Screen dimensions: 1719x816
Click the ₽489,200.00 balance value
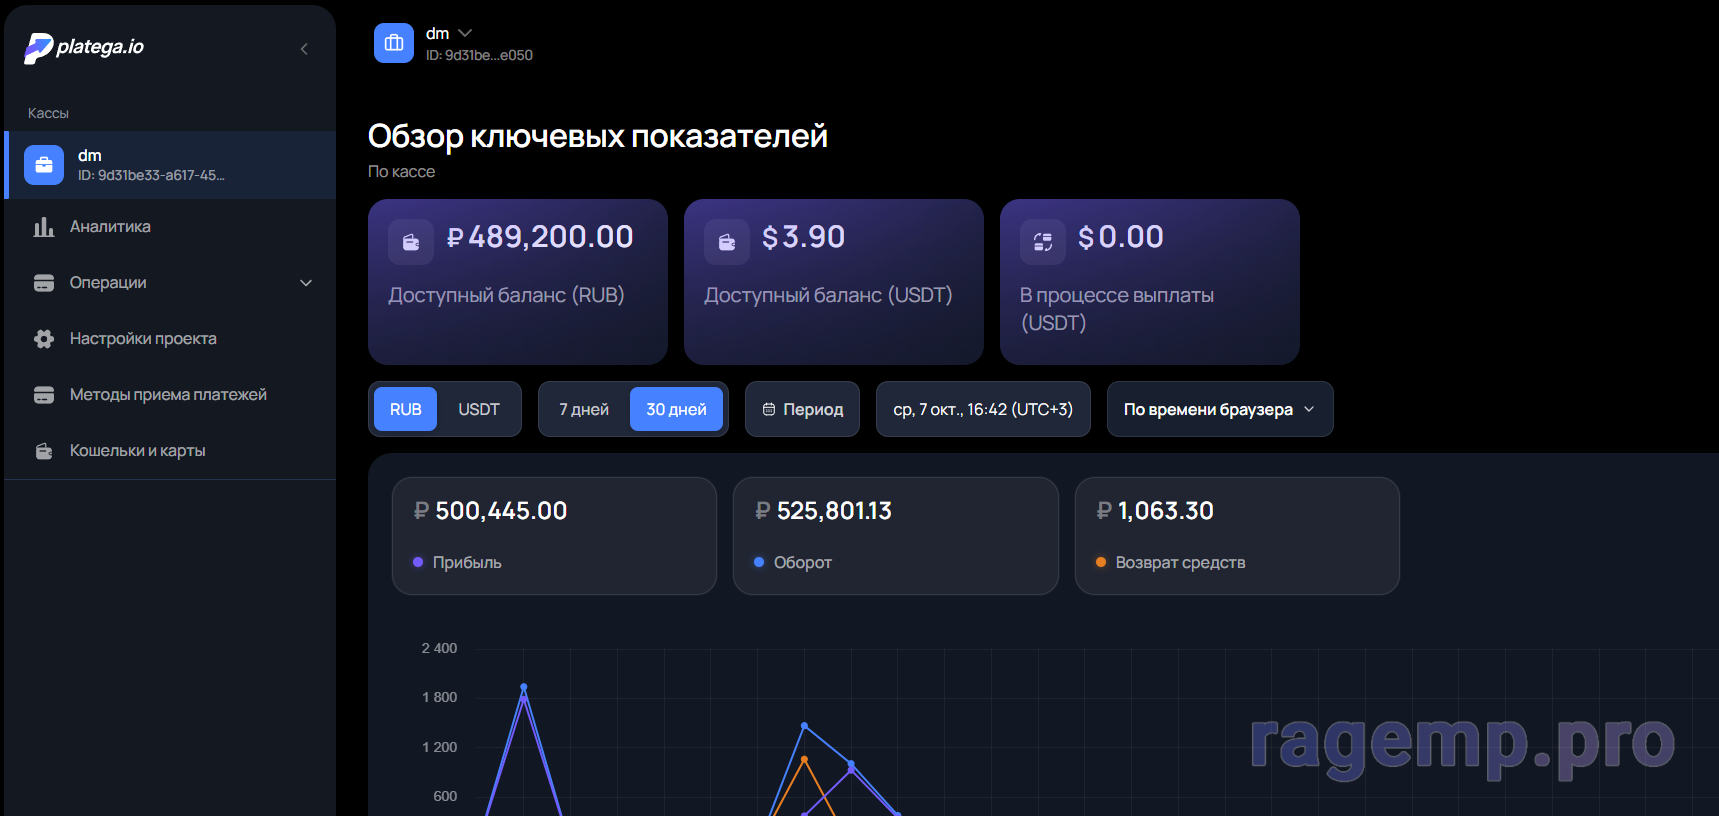point(540,237)
